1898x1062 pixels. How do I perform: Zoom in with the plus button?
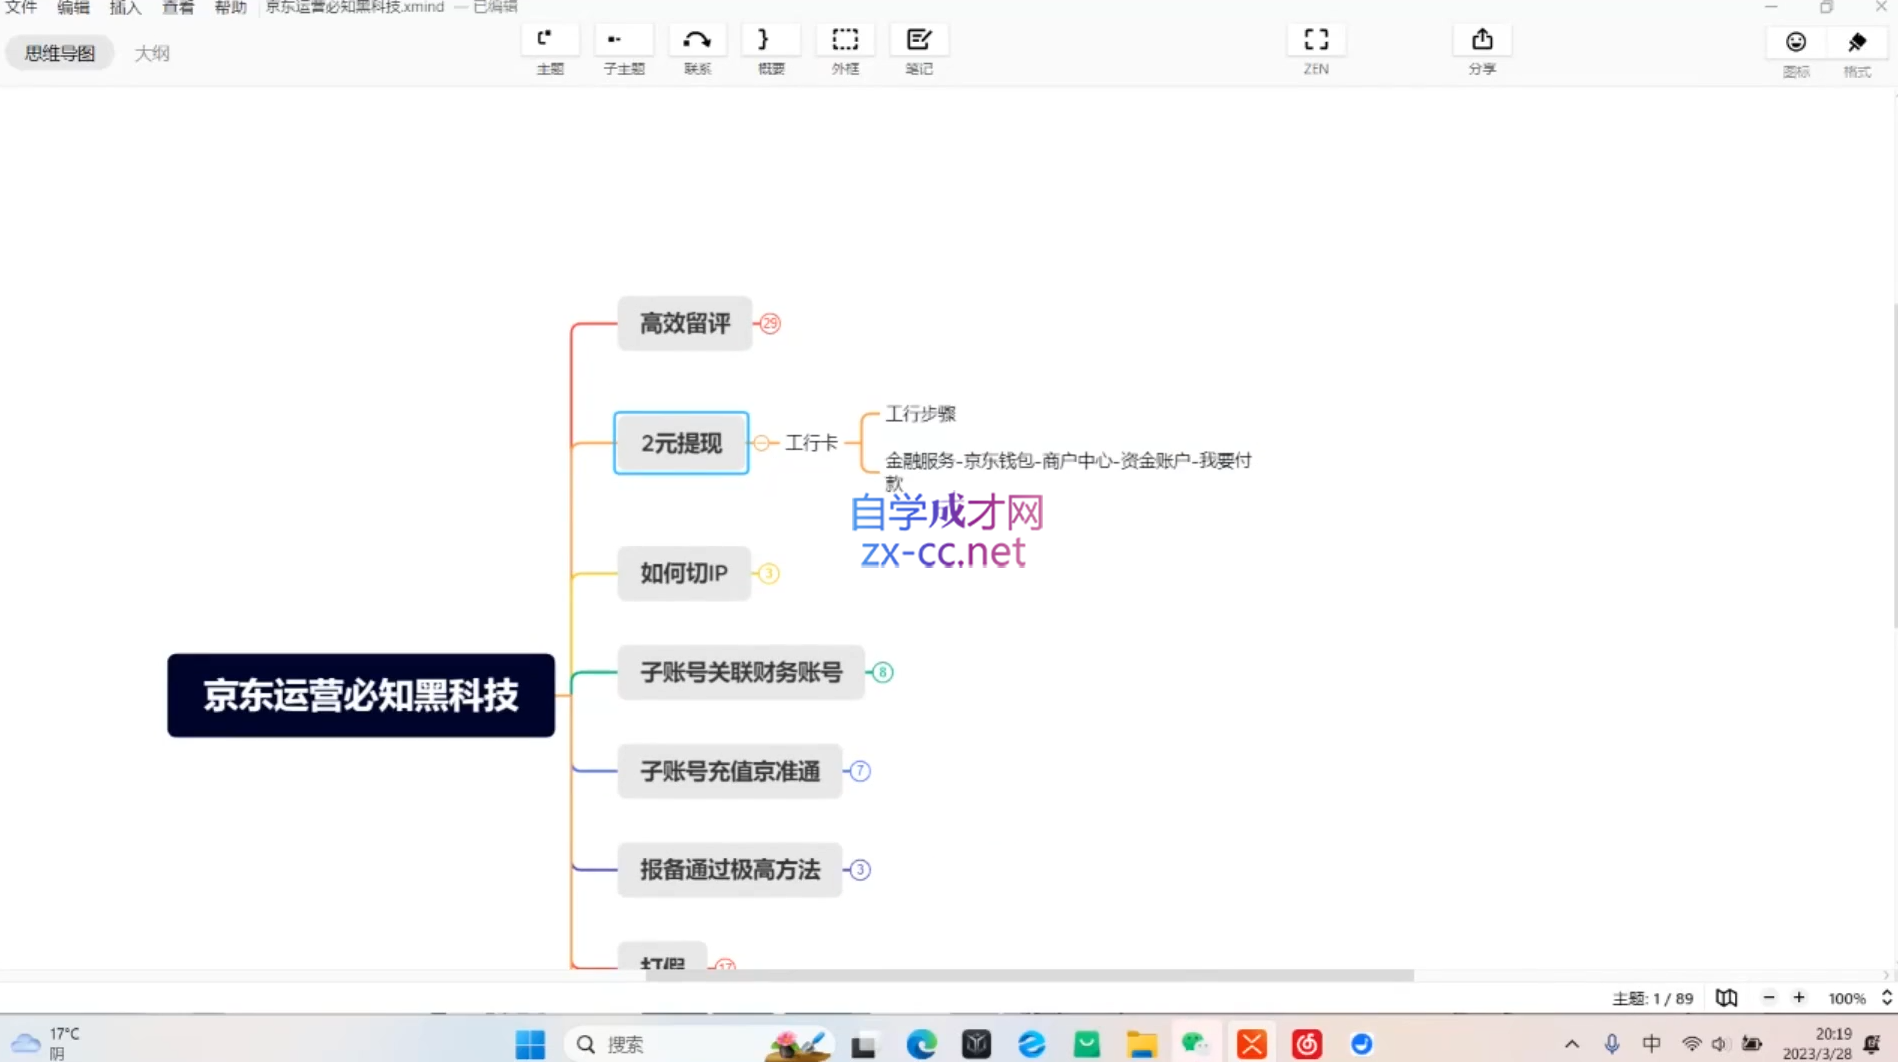[1799, 998]
